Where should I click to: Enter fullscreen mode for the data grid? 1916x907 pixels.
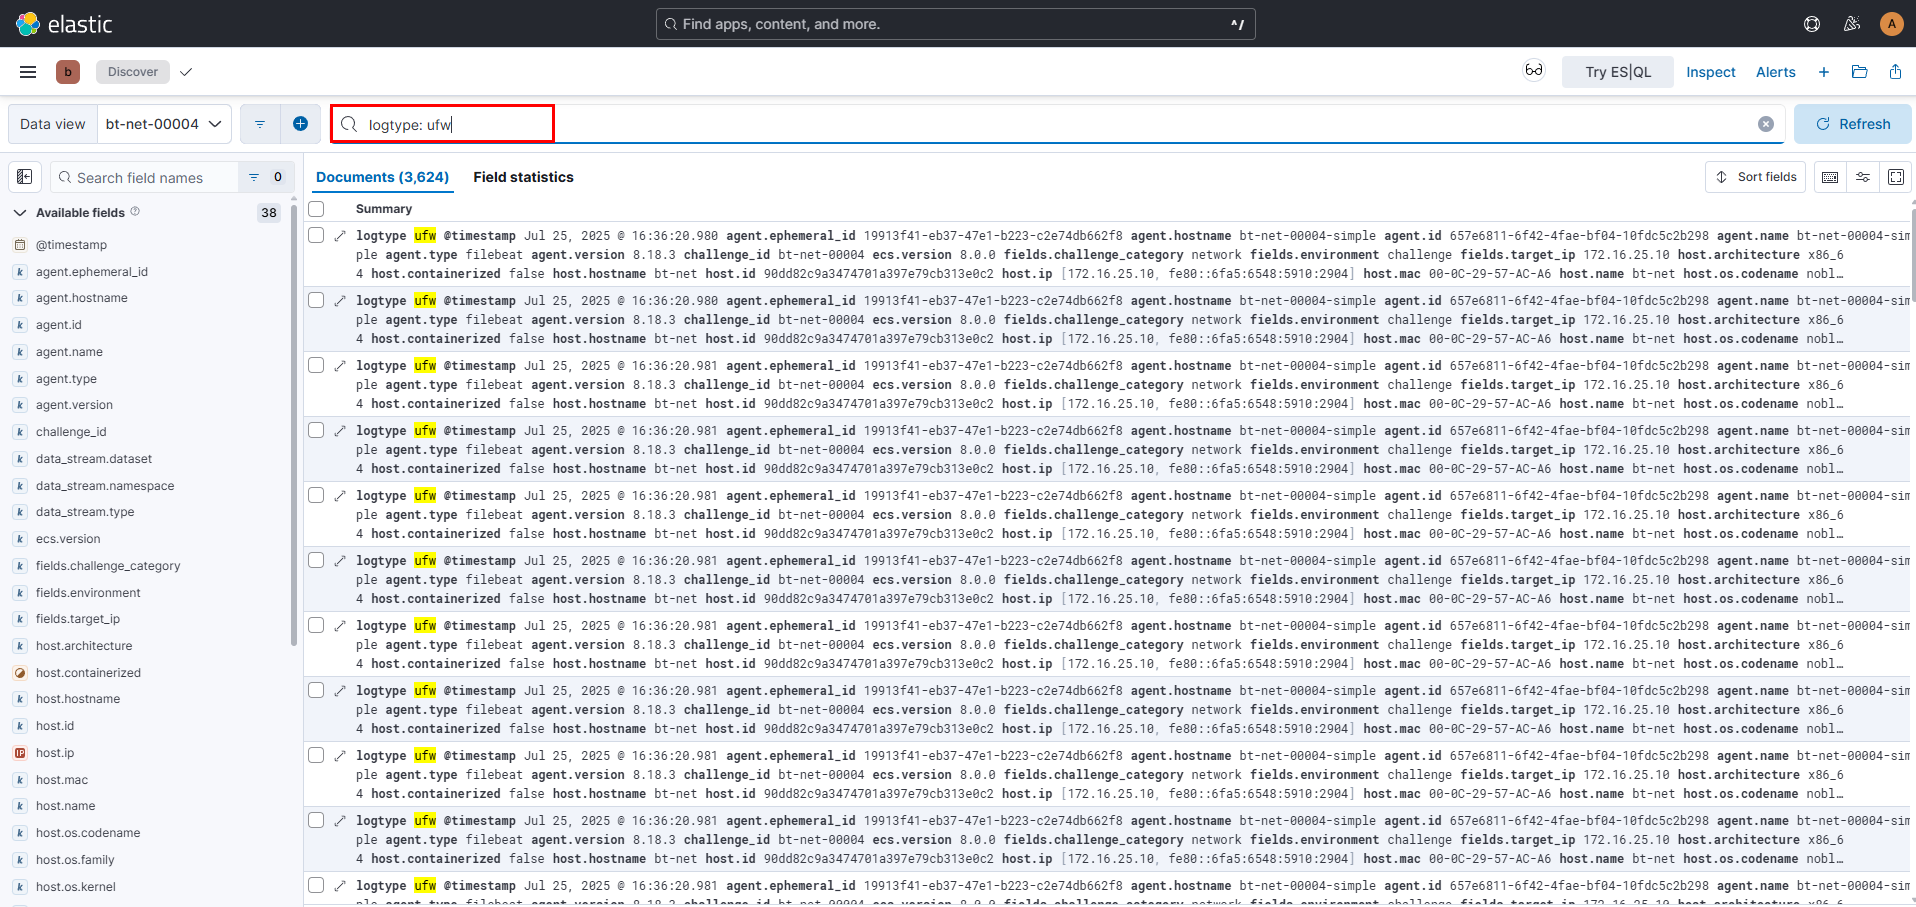tap(1896, 177)
